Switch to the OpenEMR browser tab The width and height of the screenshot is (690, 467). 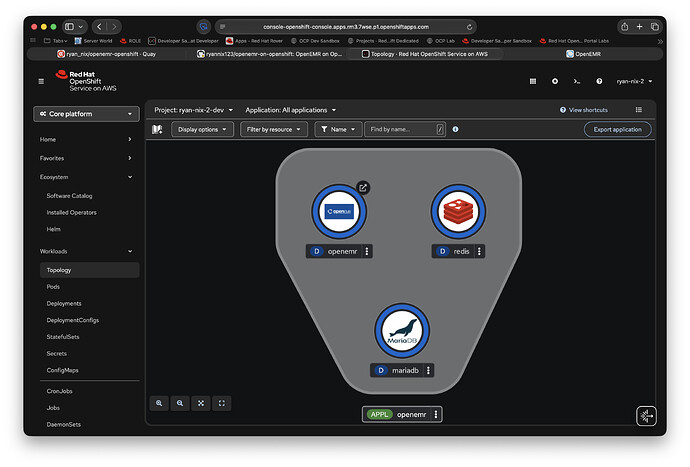click(583, 54)
